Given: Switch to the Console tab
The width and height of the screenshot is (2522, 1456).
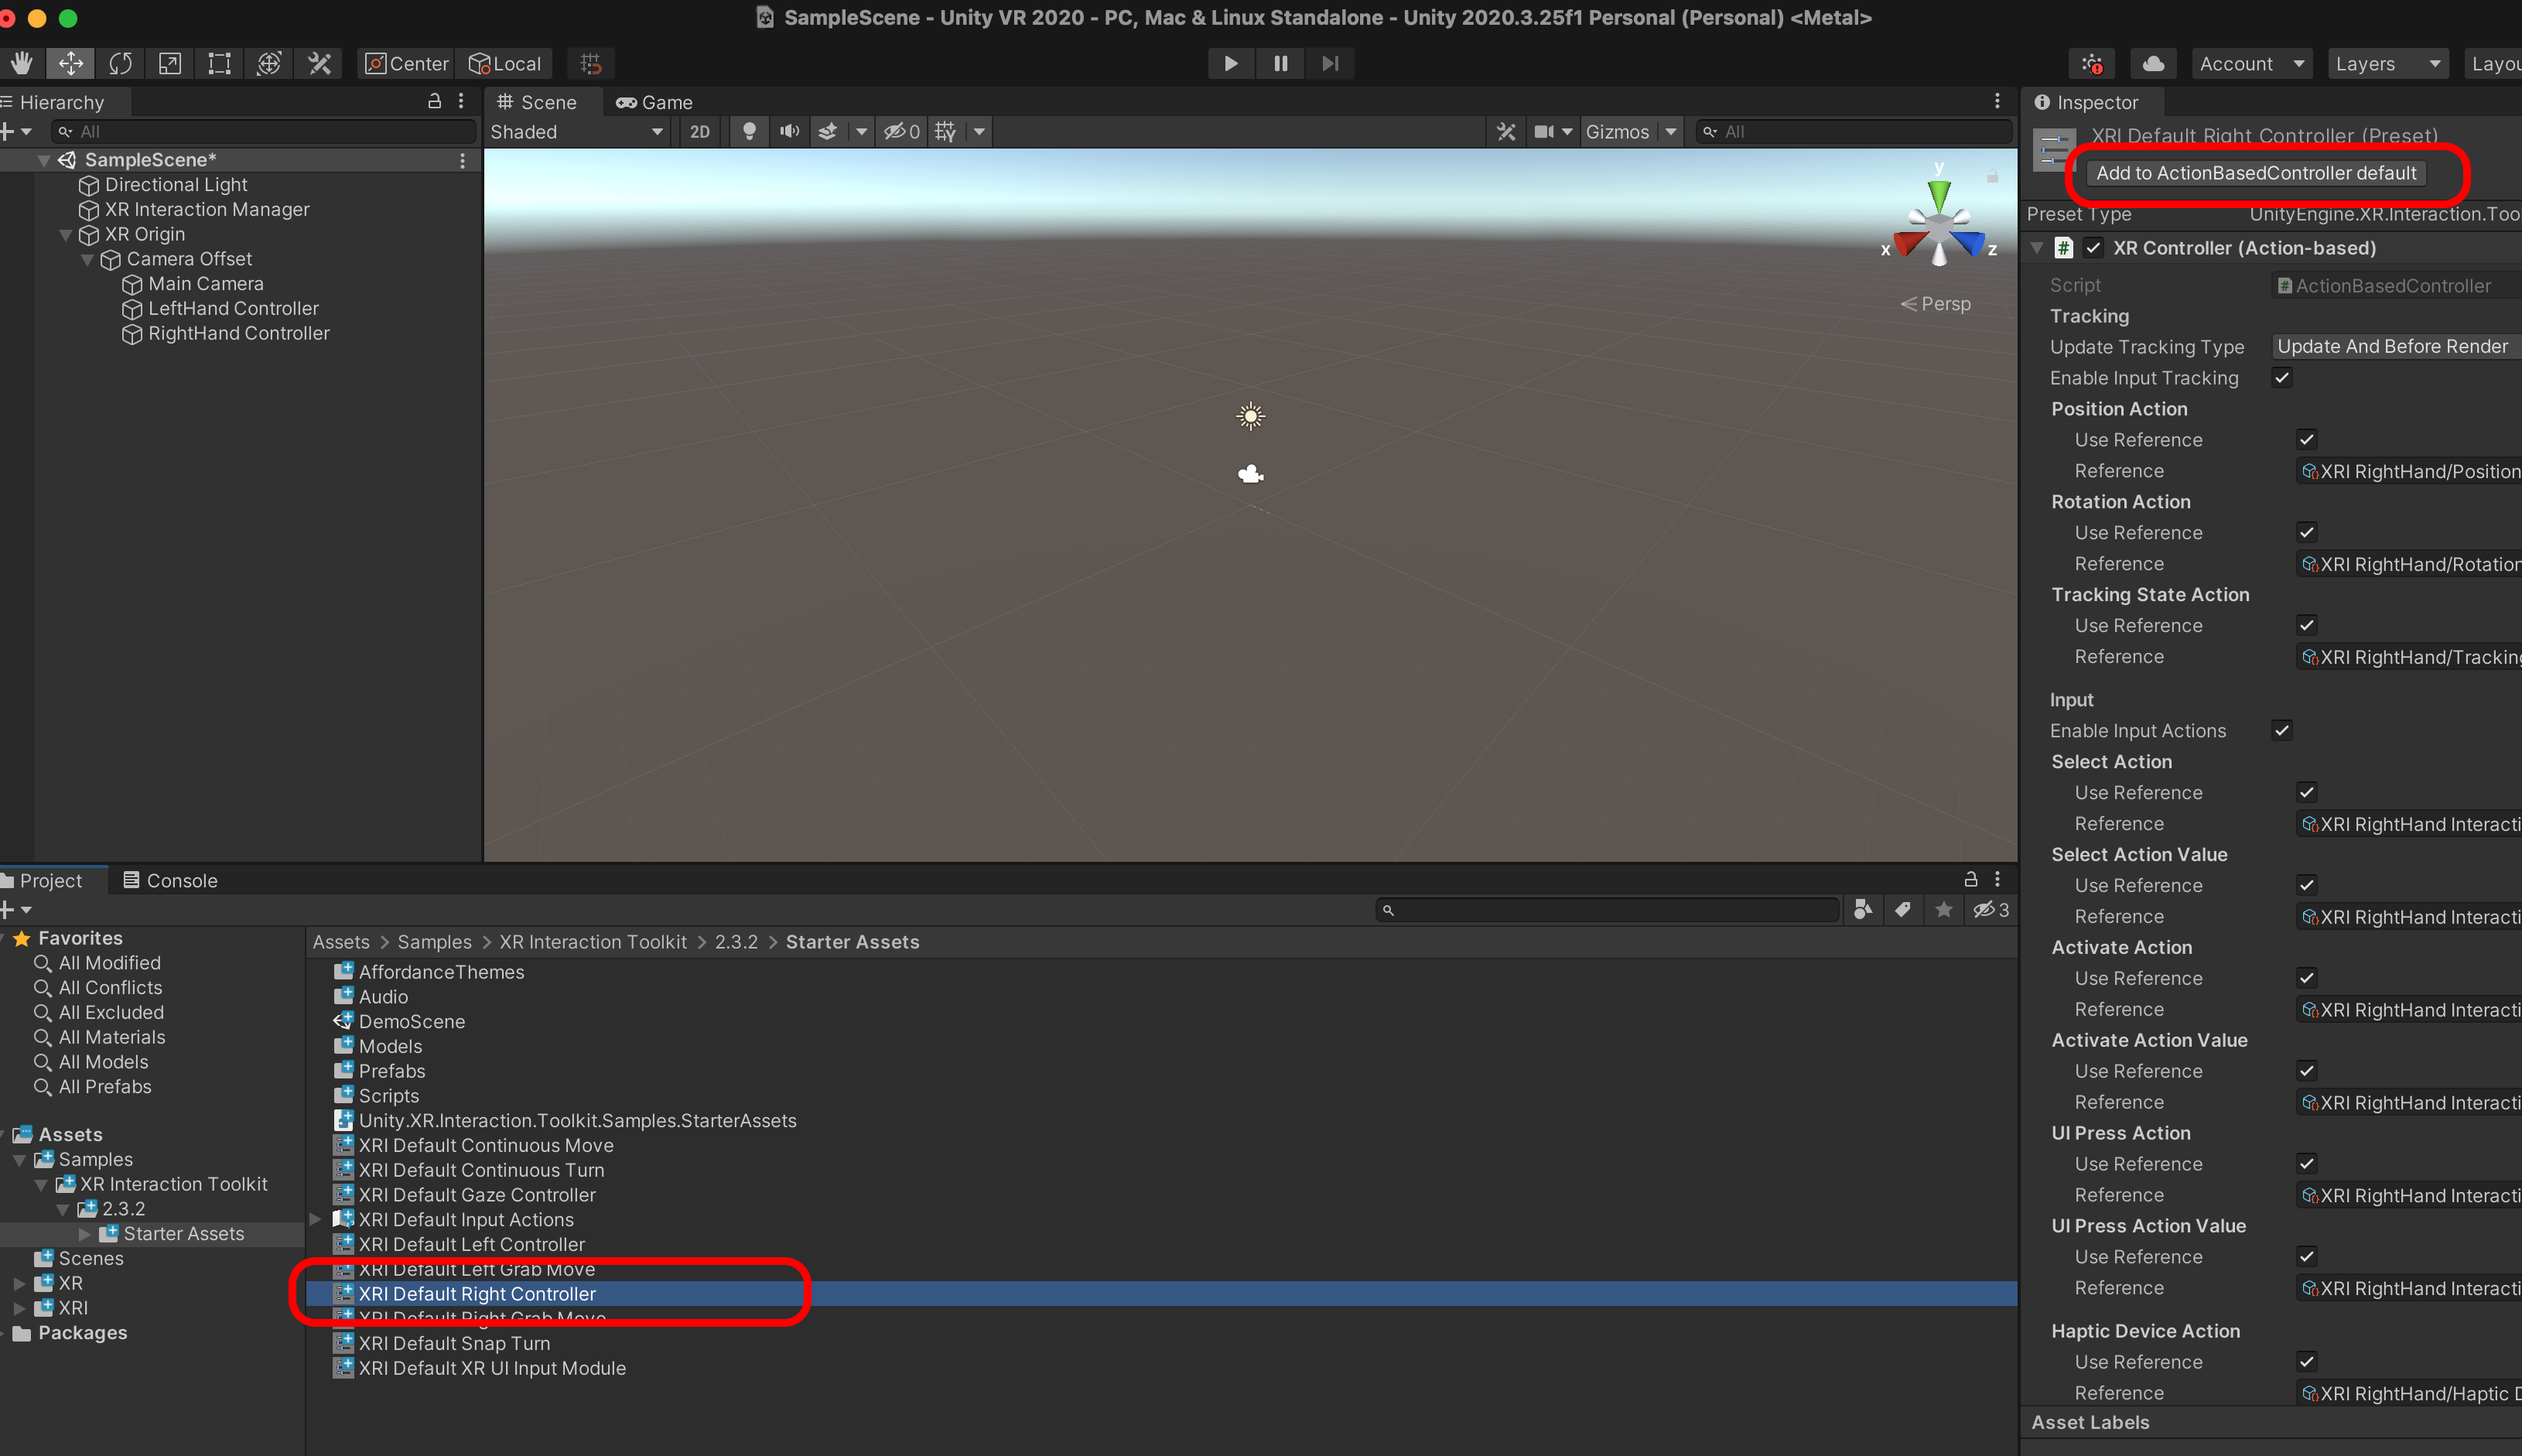Looking at the screenshot, I should click(170, 880).
